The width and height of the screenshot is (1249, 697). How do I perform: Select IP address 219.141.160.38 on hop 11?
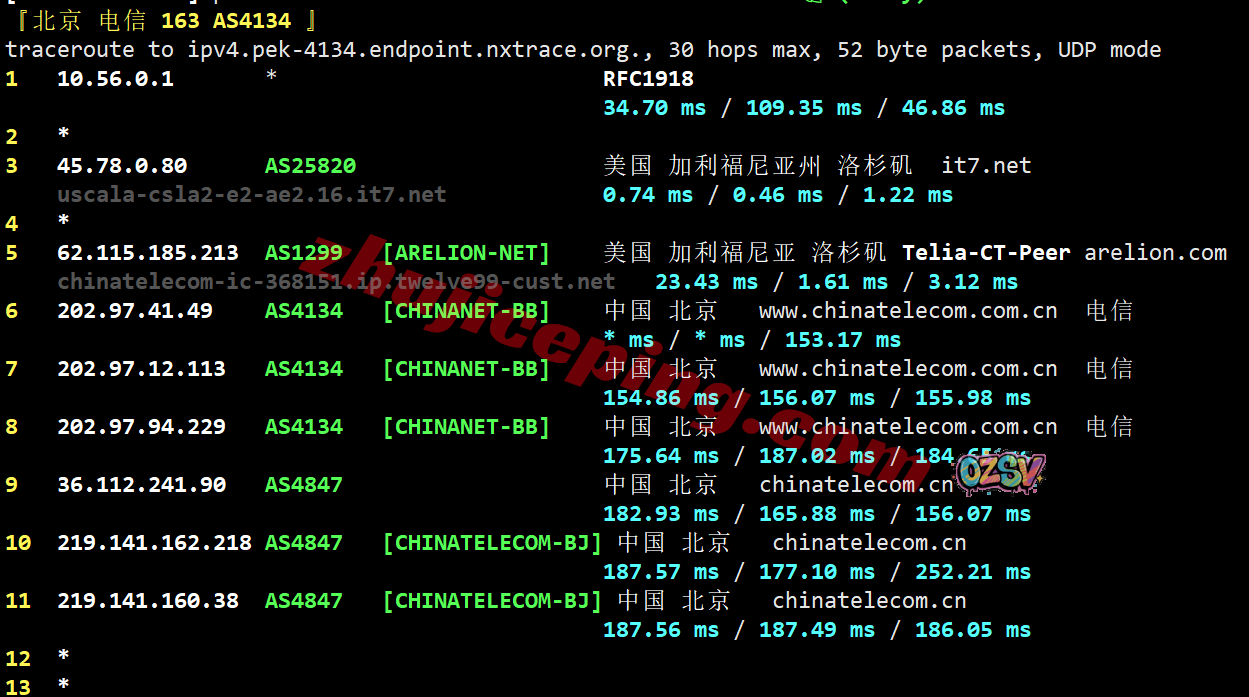pos(148,601)
